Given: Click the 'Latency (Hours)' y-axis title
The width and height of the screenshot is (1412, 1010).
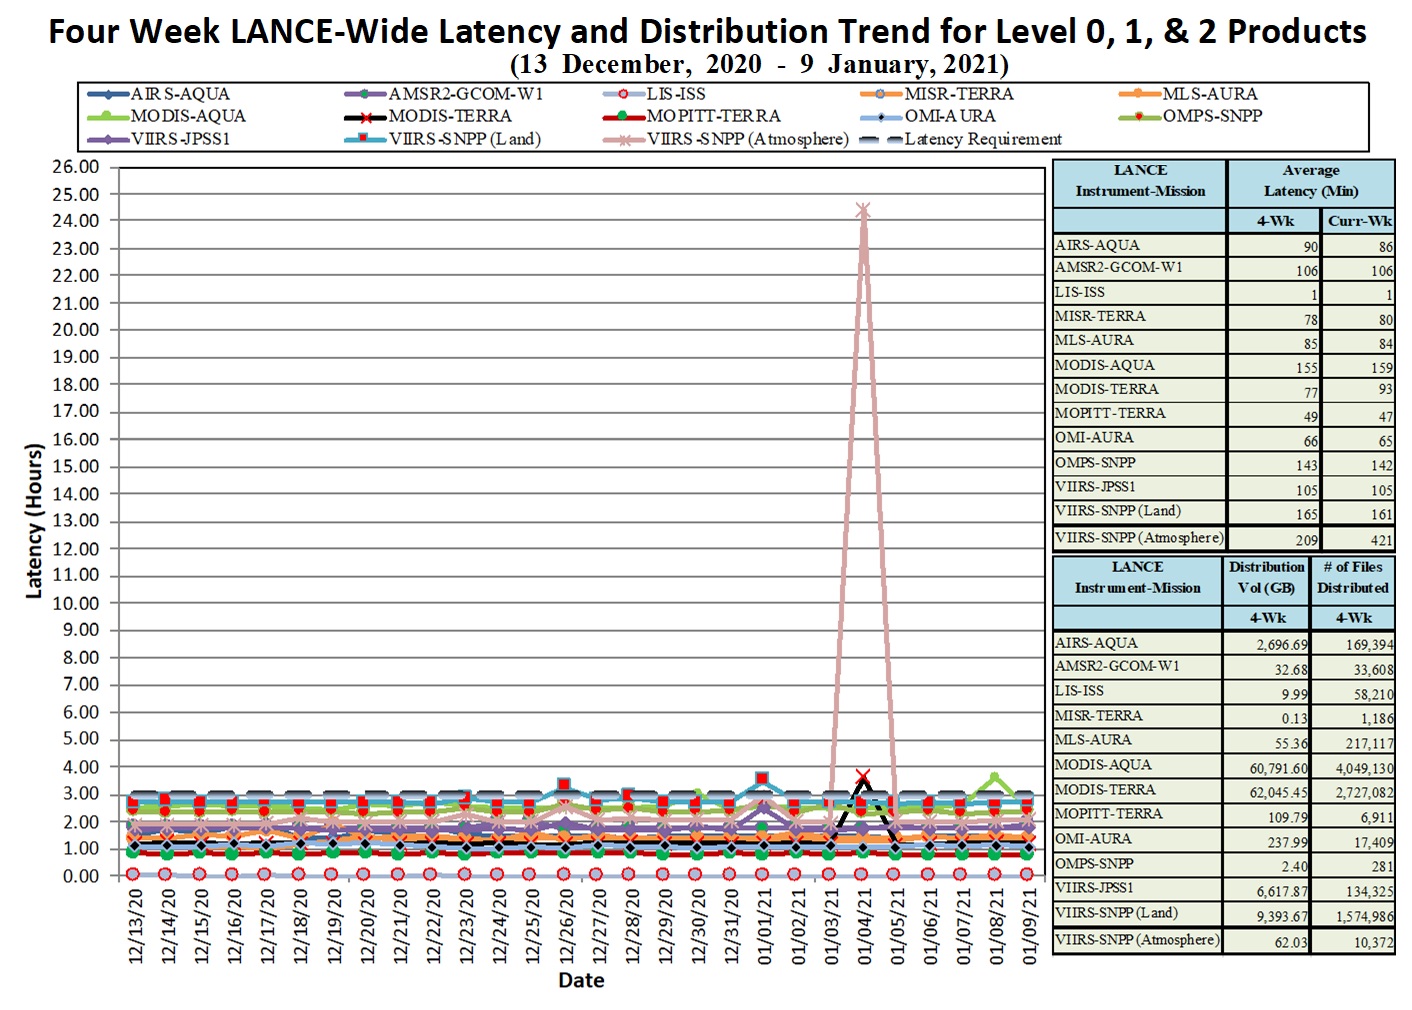Looking at the screenshot, I should pos(34,521).
